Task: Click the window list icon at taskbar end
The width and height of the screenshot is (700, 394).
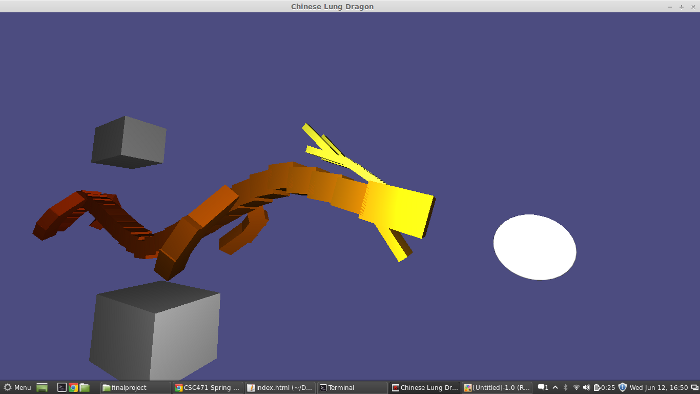Action: click(x=695, y=387)
